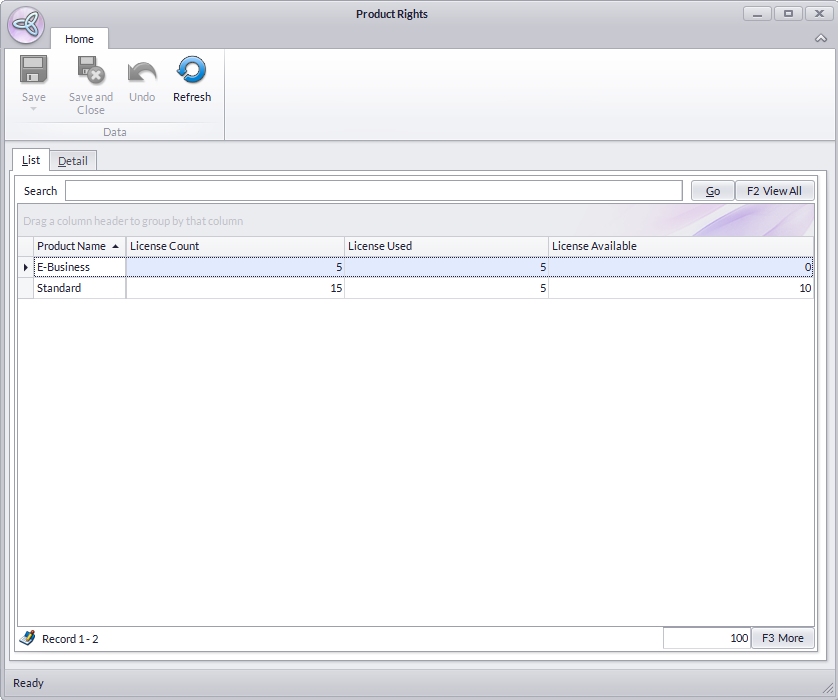Open the Home ribbon tab

pos(79,39)
